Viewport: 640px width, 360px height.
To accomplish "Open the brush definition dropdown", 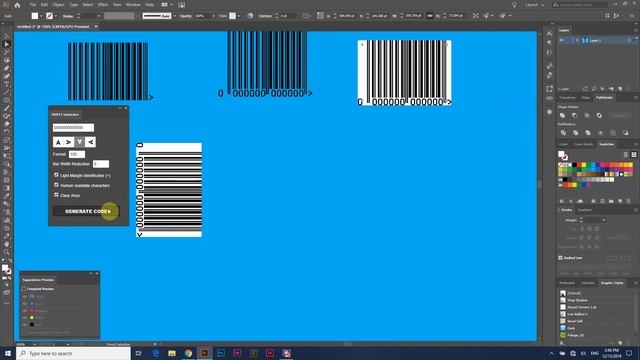I will click(x=174, y=16).
